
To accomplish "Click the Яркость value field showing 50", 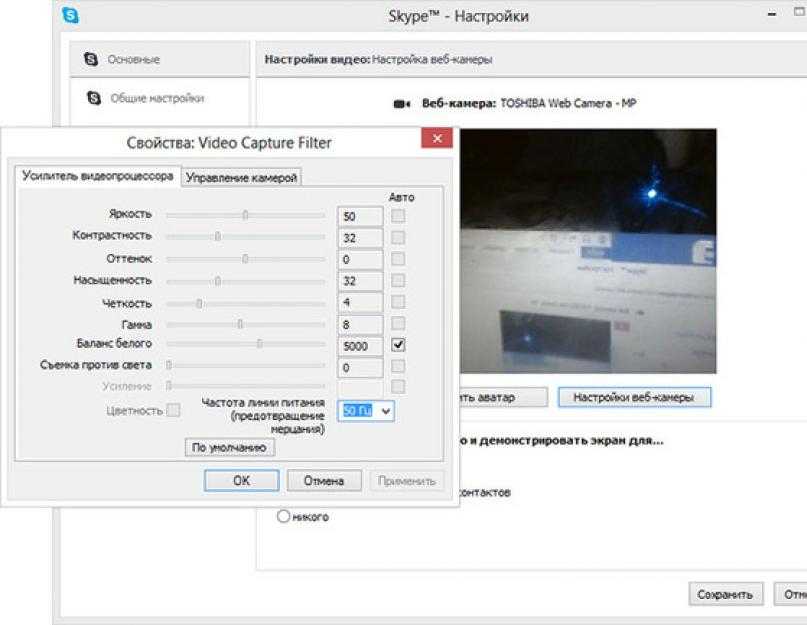I will click(360, 216).
